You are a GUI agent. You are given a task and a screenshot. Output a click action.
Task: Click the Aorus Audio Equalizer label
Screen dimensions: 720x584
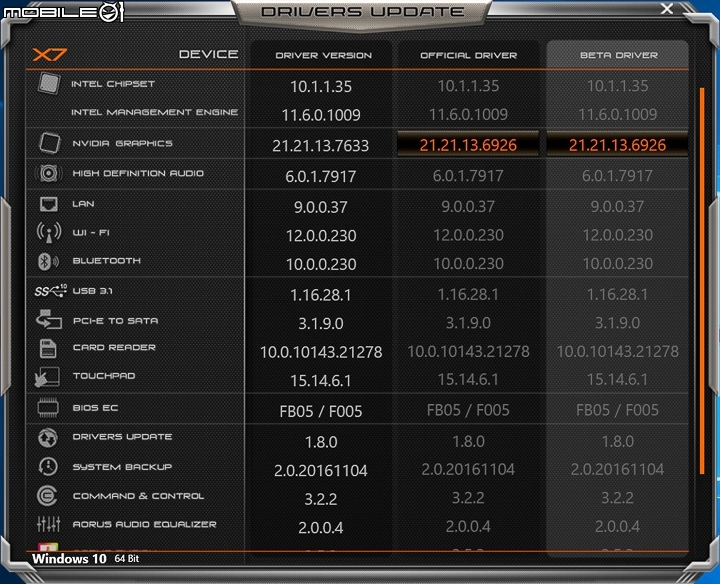pyautogui.click(x=144, y=524)
